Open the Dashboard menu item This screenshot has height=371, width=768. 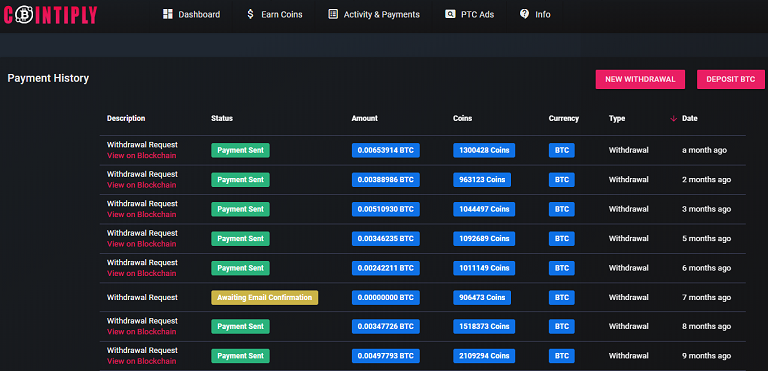[192, 15]
